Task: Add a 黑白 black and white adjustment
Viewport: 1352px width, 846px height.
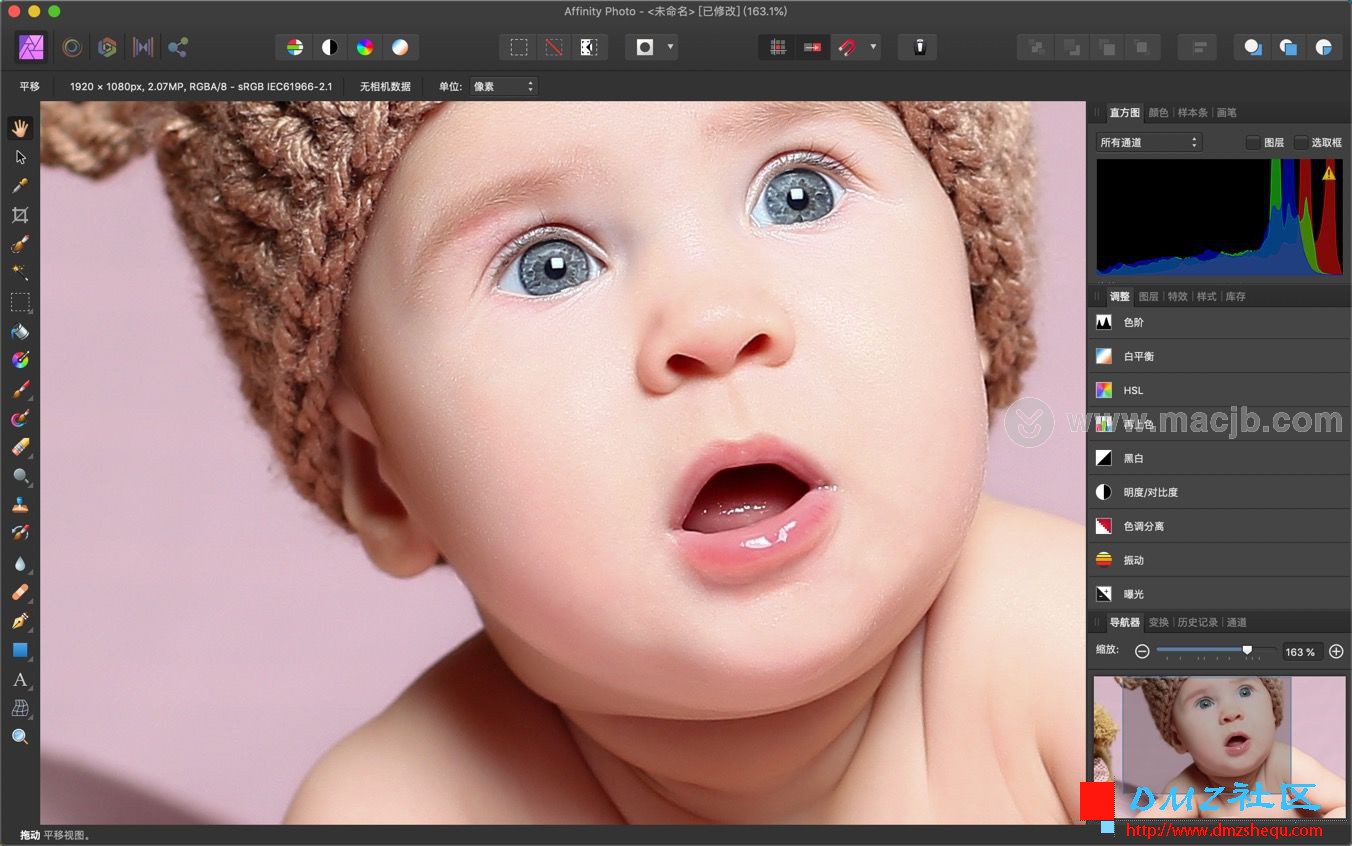Action: point(1219,458)
